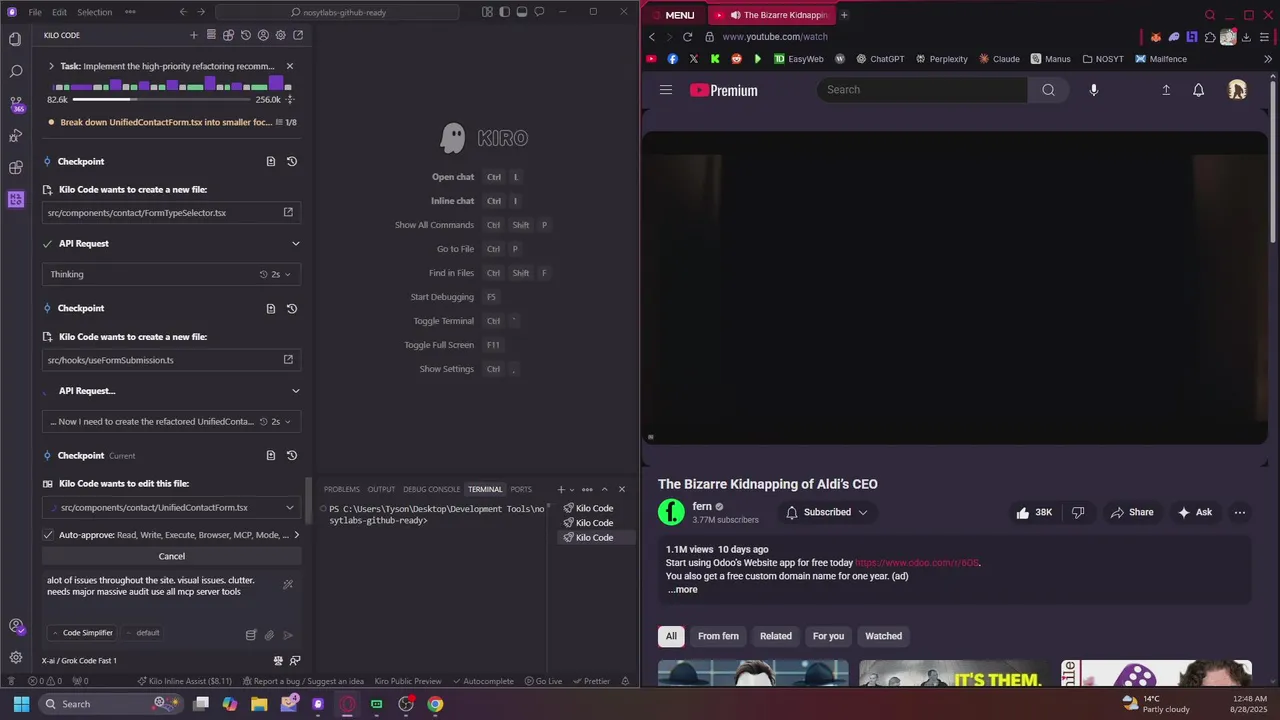The height and width of the screenshot is (720, 1280).
Task: Open Run and Debug view in activity bar
Action: (15, 135)
